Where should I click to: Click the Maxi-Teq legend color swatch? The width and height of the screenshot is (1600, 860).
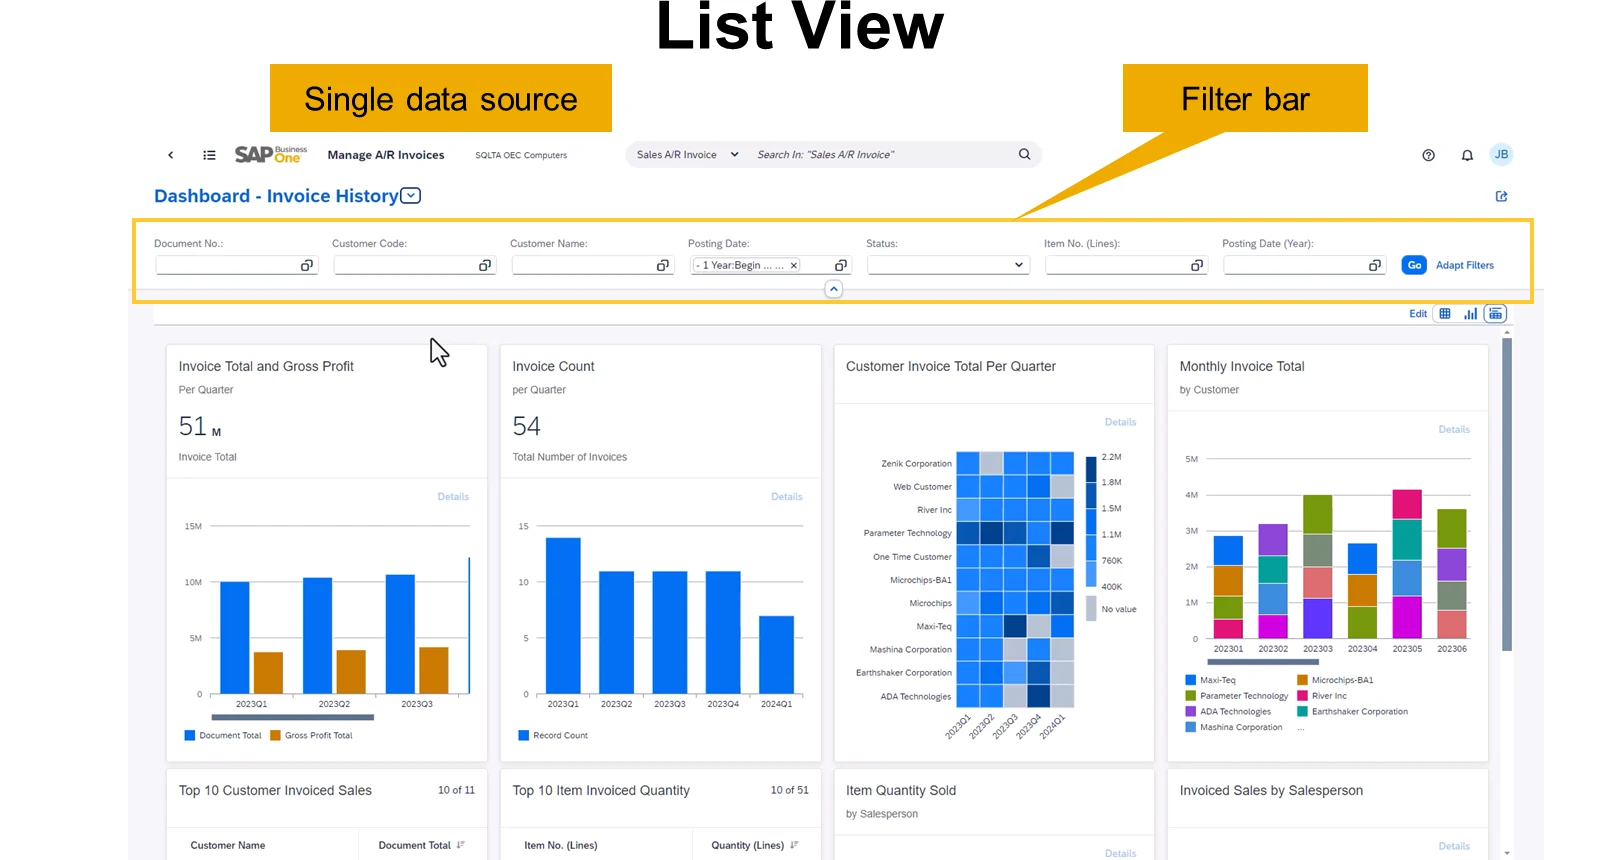point(1190,680)
